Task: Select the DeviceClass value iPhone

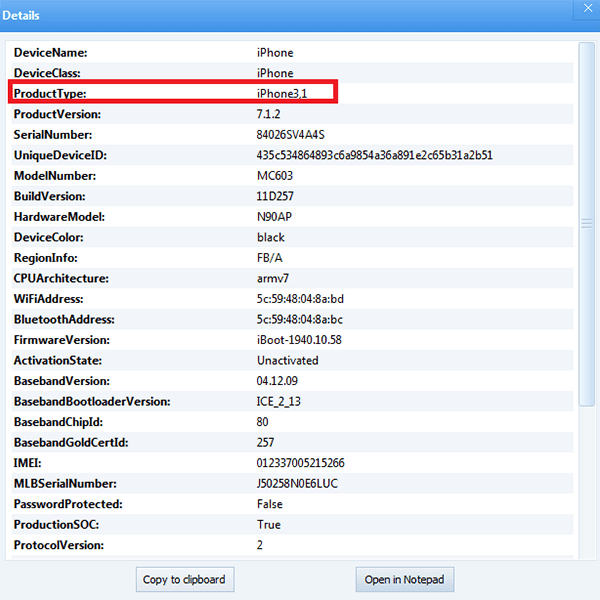Action: [x=275, y=73]
